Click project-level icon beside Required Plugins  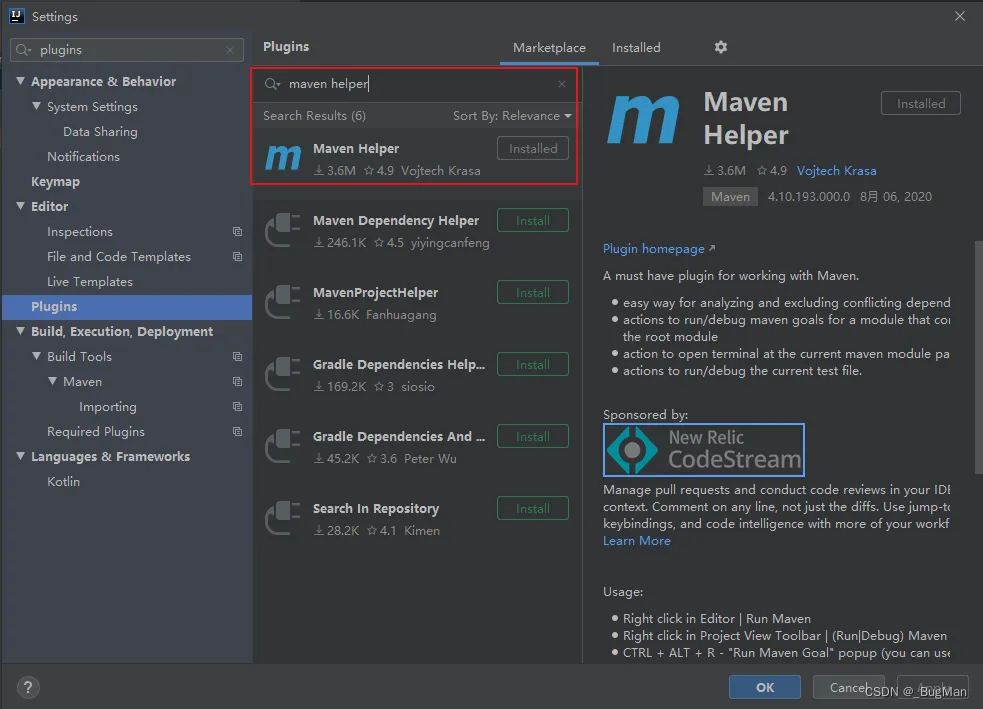tap(238, 431)
